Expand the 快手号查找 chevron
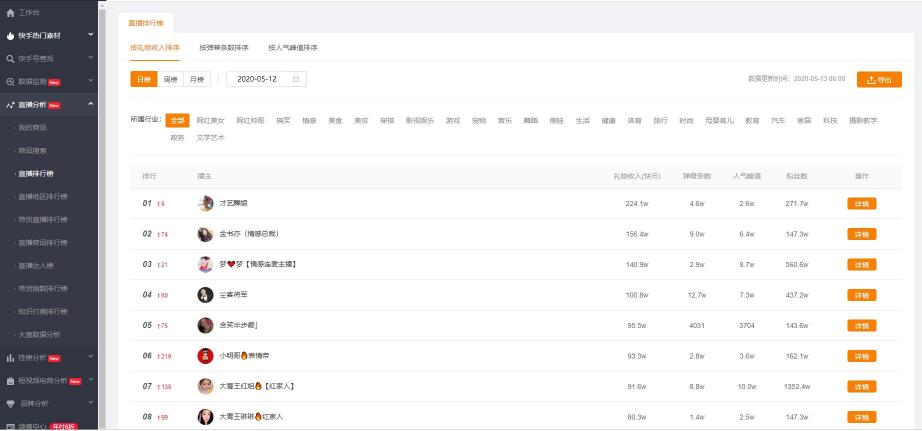Screen dimensions: 922x431 tap(91, 58)
